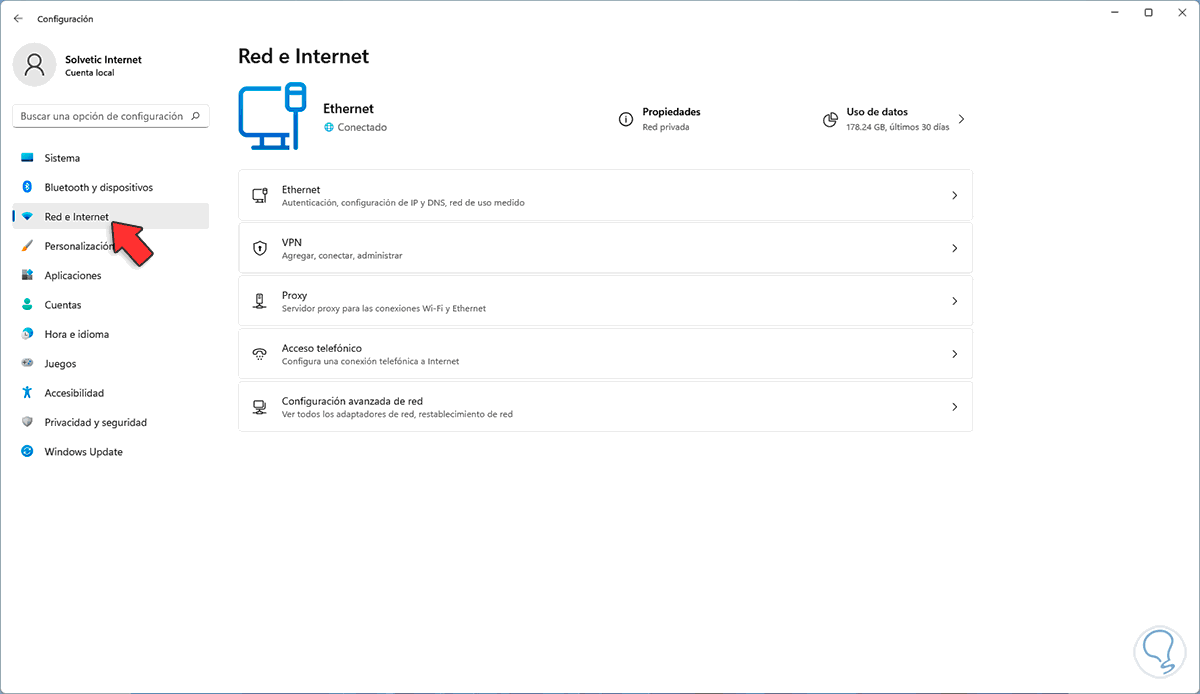Maximize the Configuración window
Viewport: 1200px width, 694px height.
[1148, 13]
